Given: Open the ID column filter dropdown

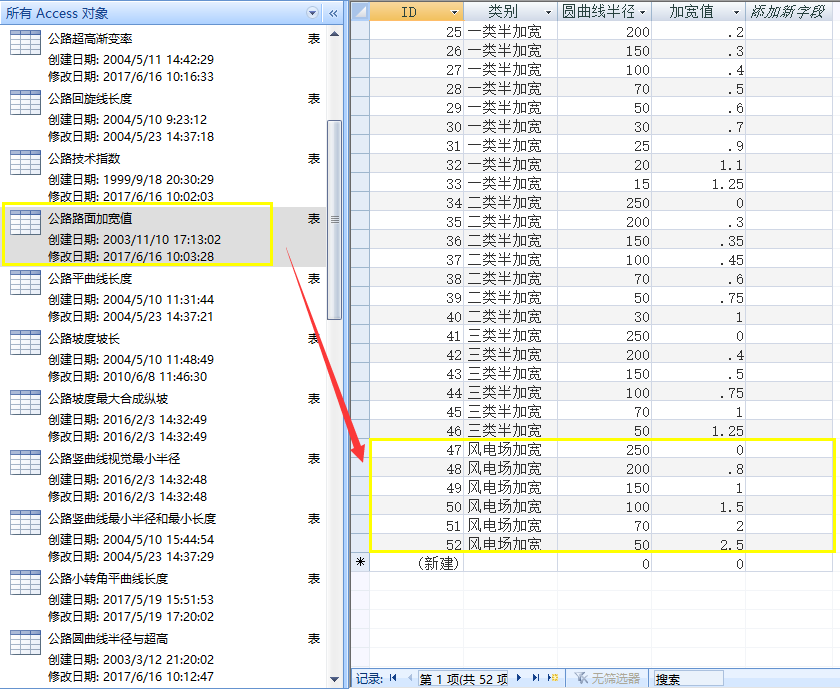Looking at the screenshot, I should click(x=455, y=11).
